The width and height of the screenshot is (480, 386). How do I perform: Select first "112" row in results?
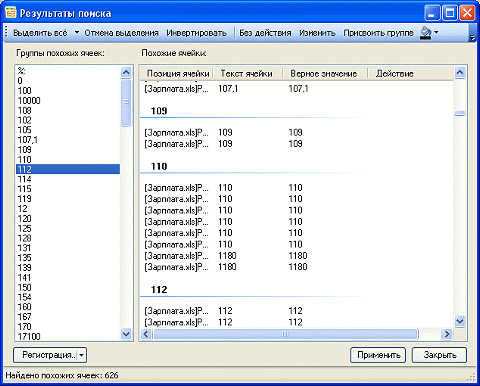pos(297,311)
